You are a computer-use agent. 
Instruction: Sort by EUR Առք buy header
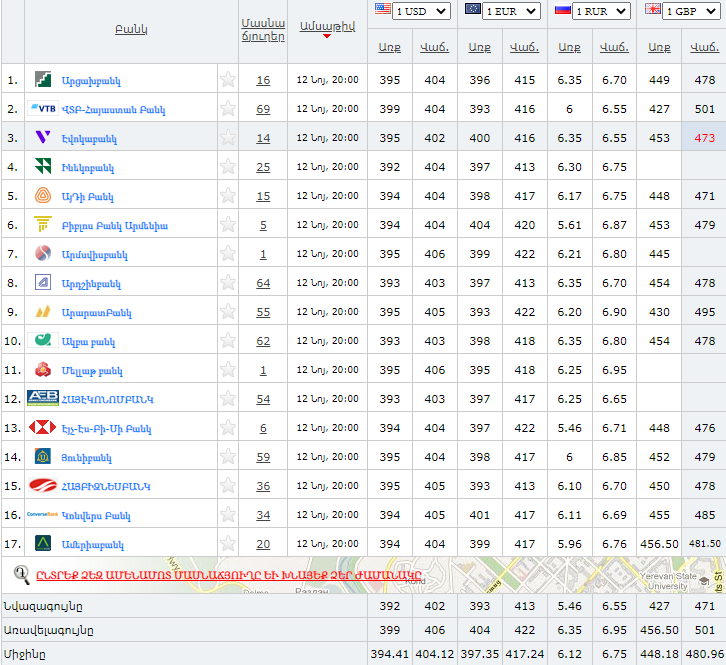point(479,47)
